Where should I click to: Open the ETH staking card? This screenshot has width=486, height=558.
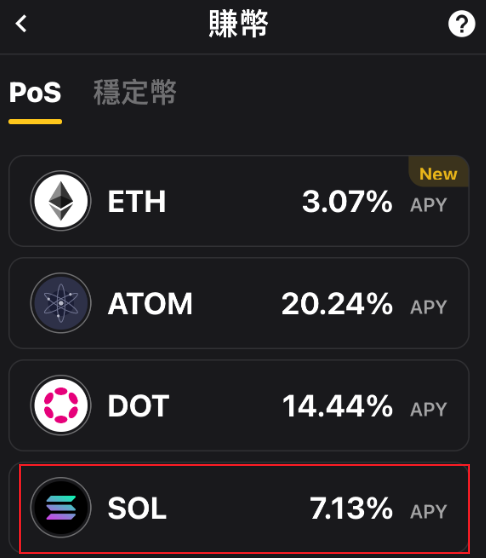[x=239, y=201]
